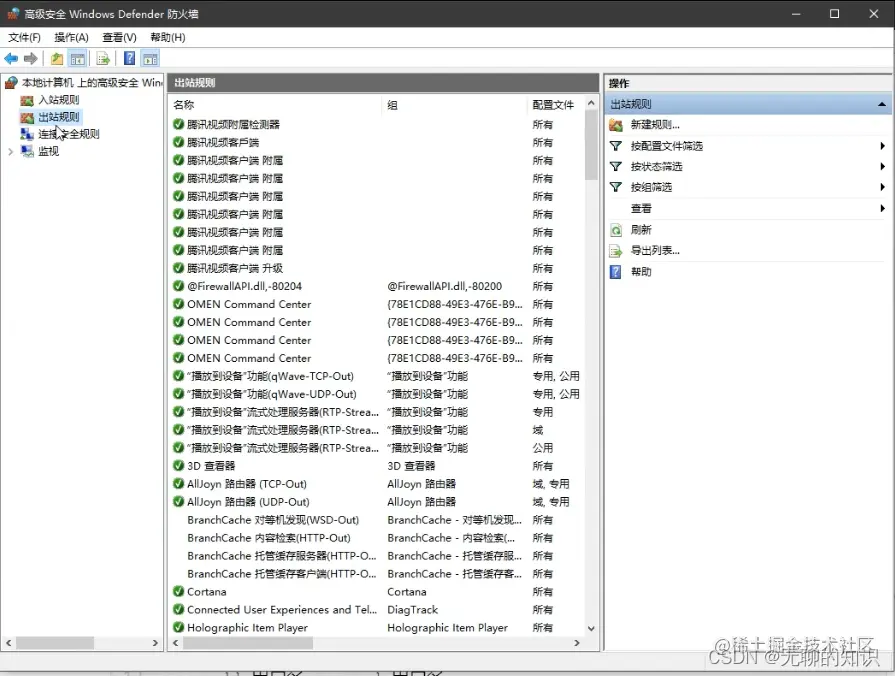Click the rule list horizontal scrollbar thumb
The image size is (895, 676).
248,643
